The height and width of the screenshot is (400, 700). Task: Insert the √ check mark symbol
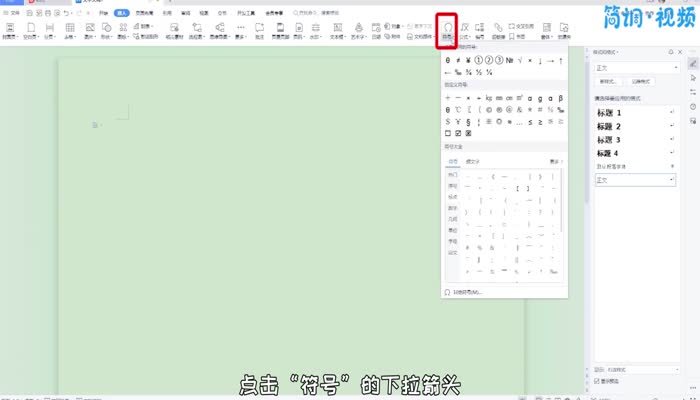(521, 60)
